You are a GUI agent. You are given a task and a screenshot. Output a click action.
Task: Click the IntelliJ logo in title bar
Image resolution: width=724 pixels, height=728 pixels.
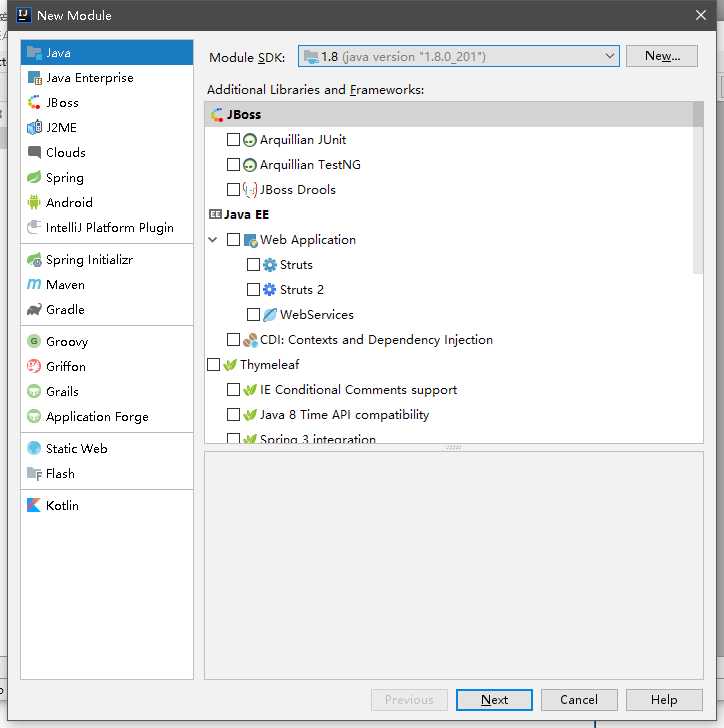(x=24, y=15)
